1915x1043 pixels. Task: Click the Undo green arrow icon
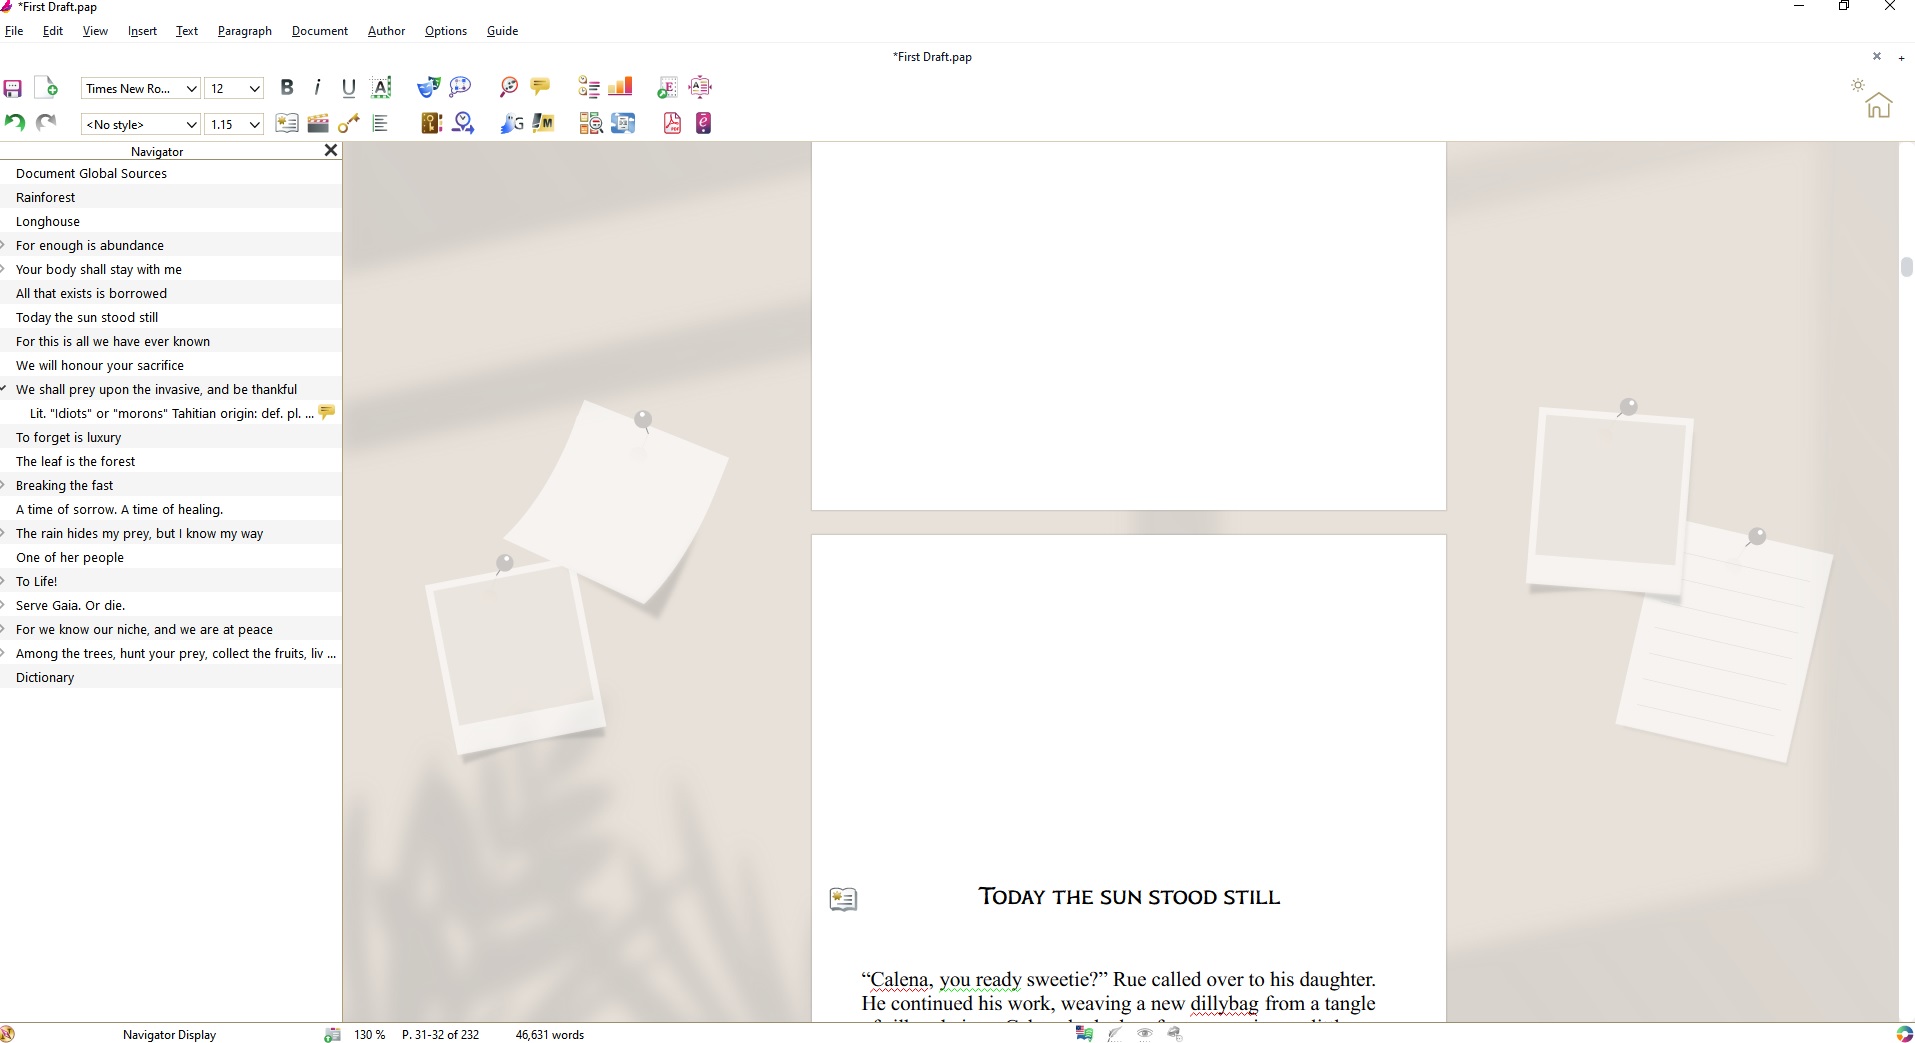(14, 123)
